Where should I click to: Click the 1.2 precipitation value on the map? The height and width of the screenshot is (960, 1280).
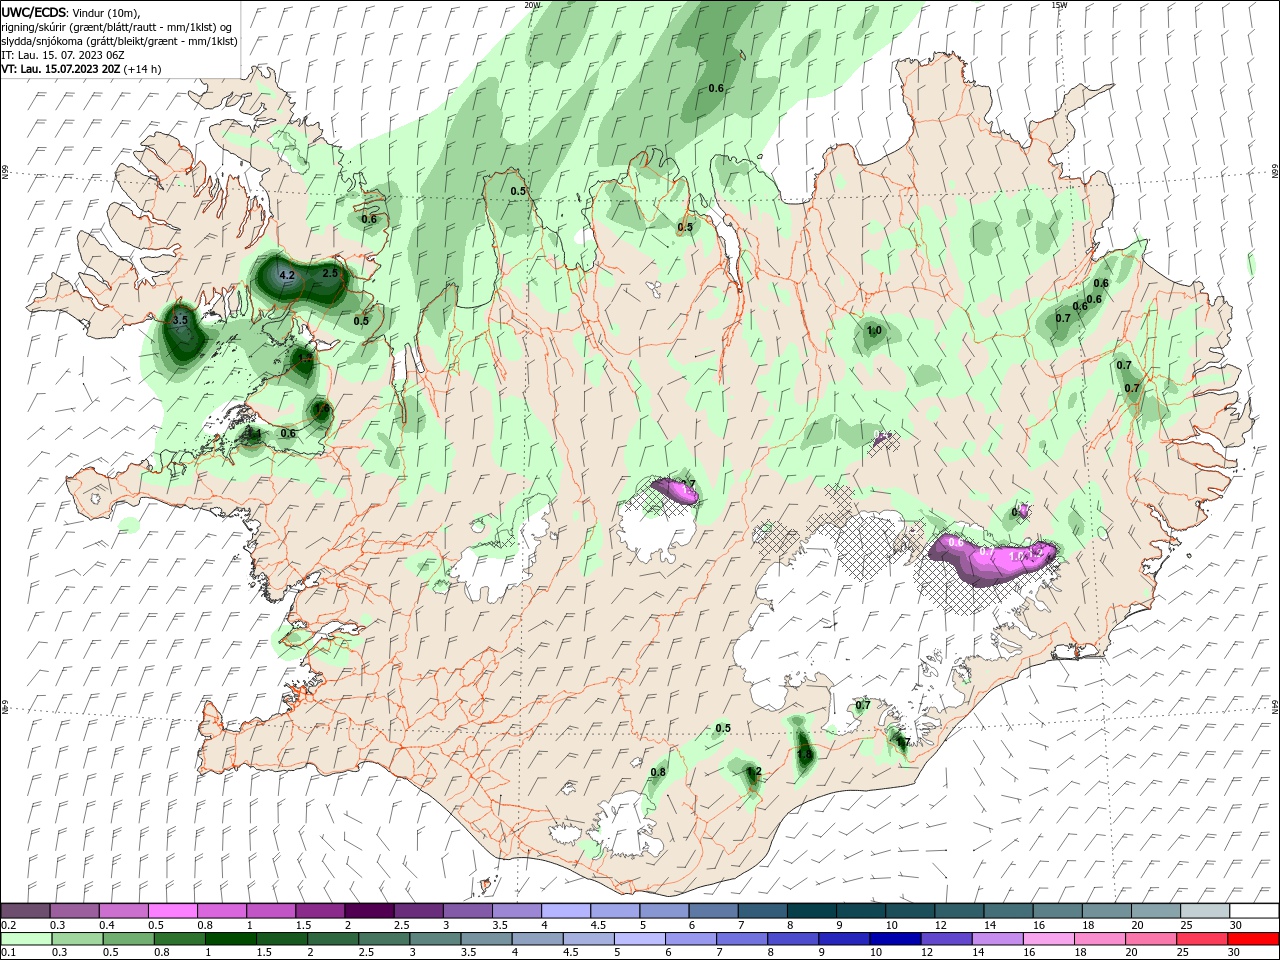coord(754,771)
